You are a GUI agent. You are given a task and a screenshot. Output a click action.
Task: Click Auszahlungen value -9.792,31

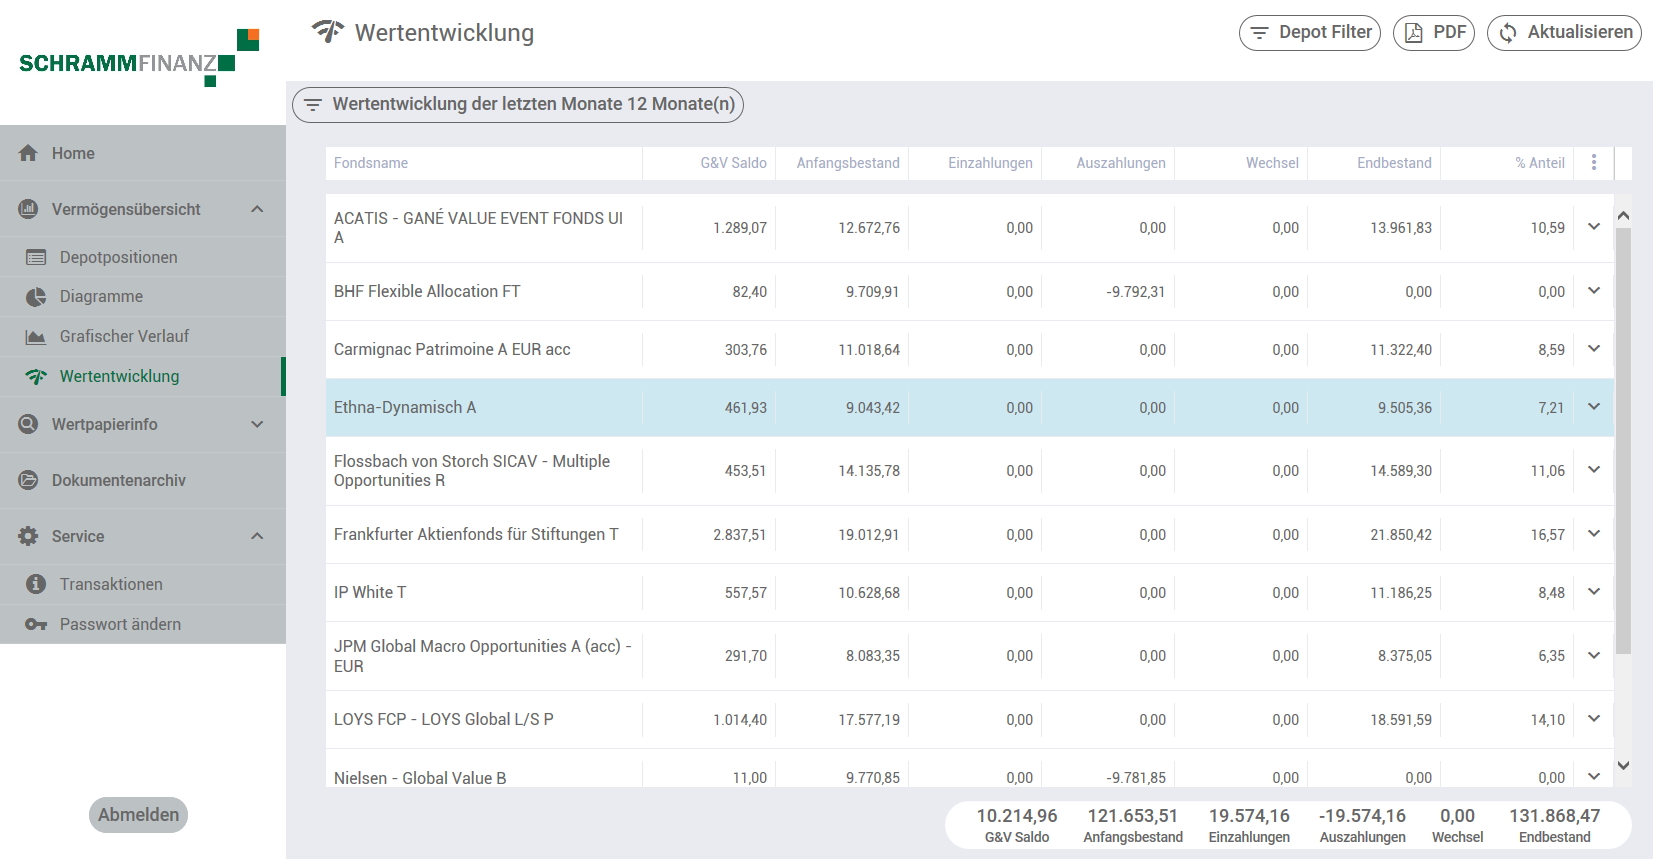pos(1136,292)
